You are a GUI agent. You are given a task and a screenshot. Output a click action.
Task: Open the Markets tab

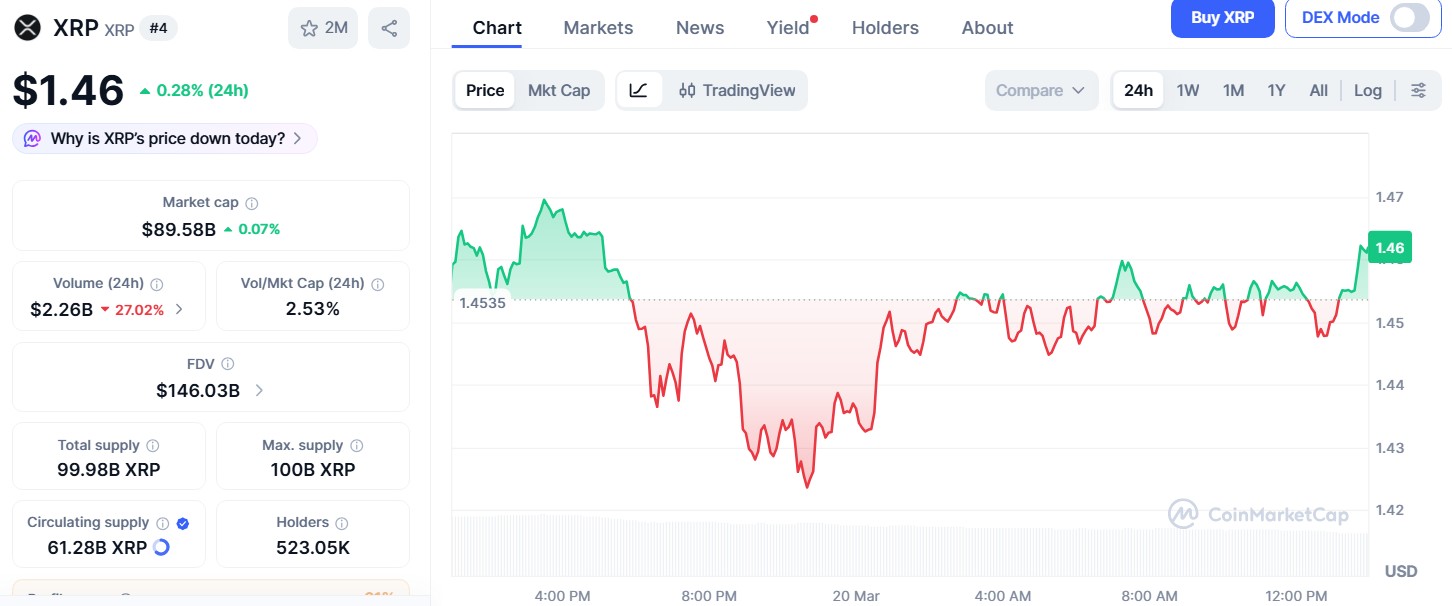coord(598,28)
